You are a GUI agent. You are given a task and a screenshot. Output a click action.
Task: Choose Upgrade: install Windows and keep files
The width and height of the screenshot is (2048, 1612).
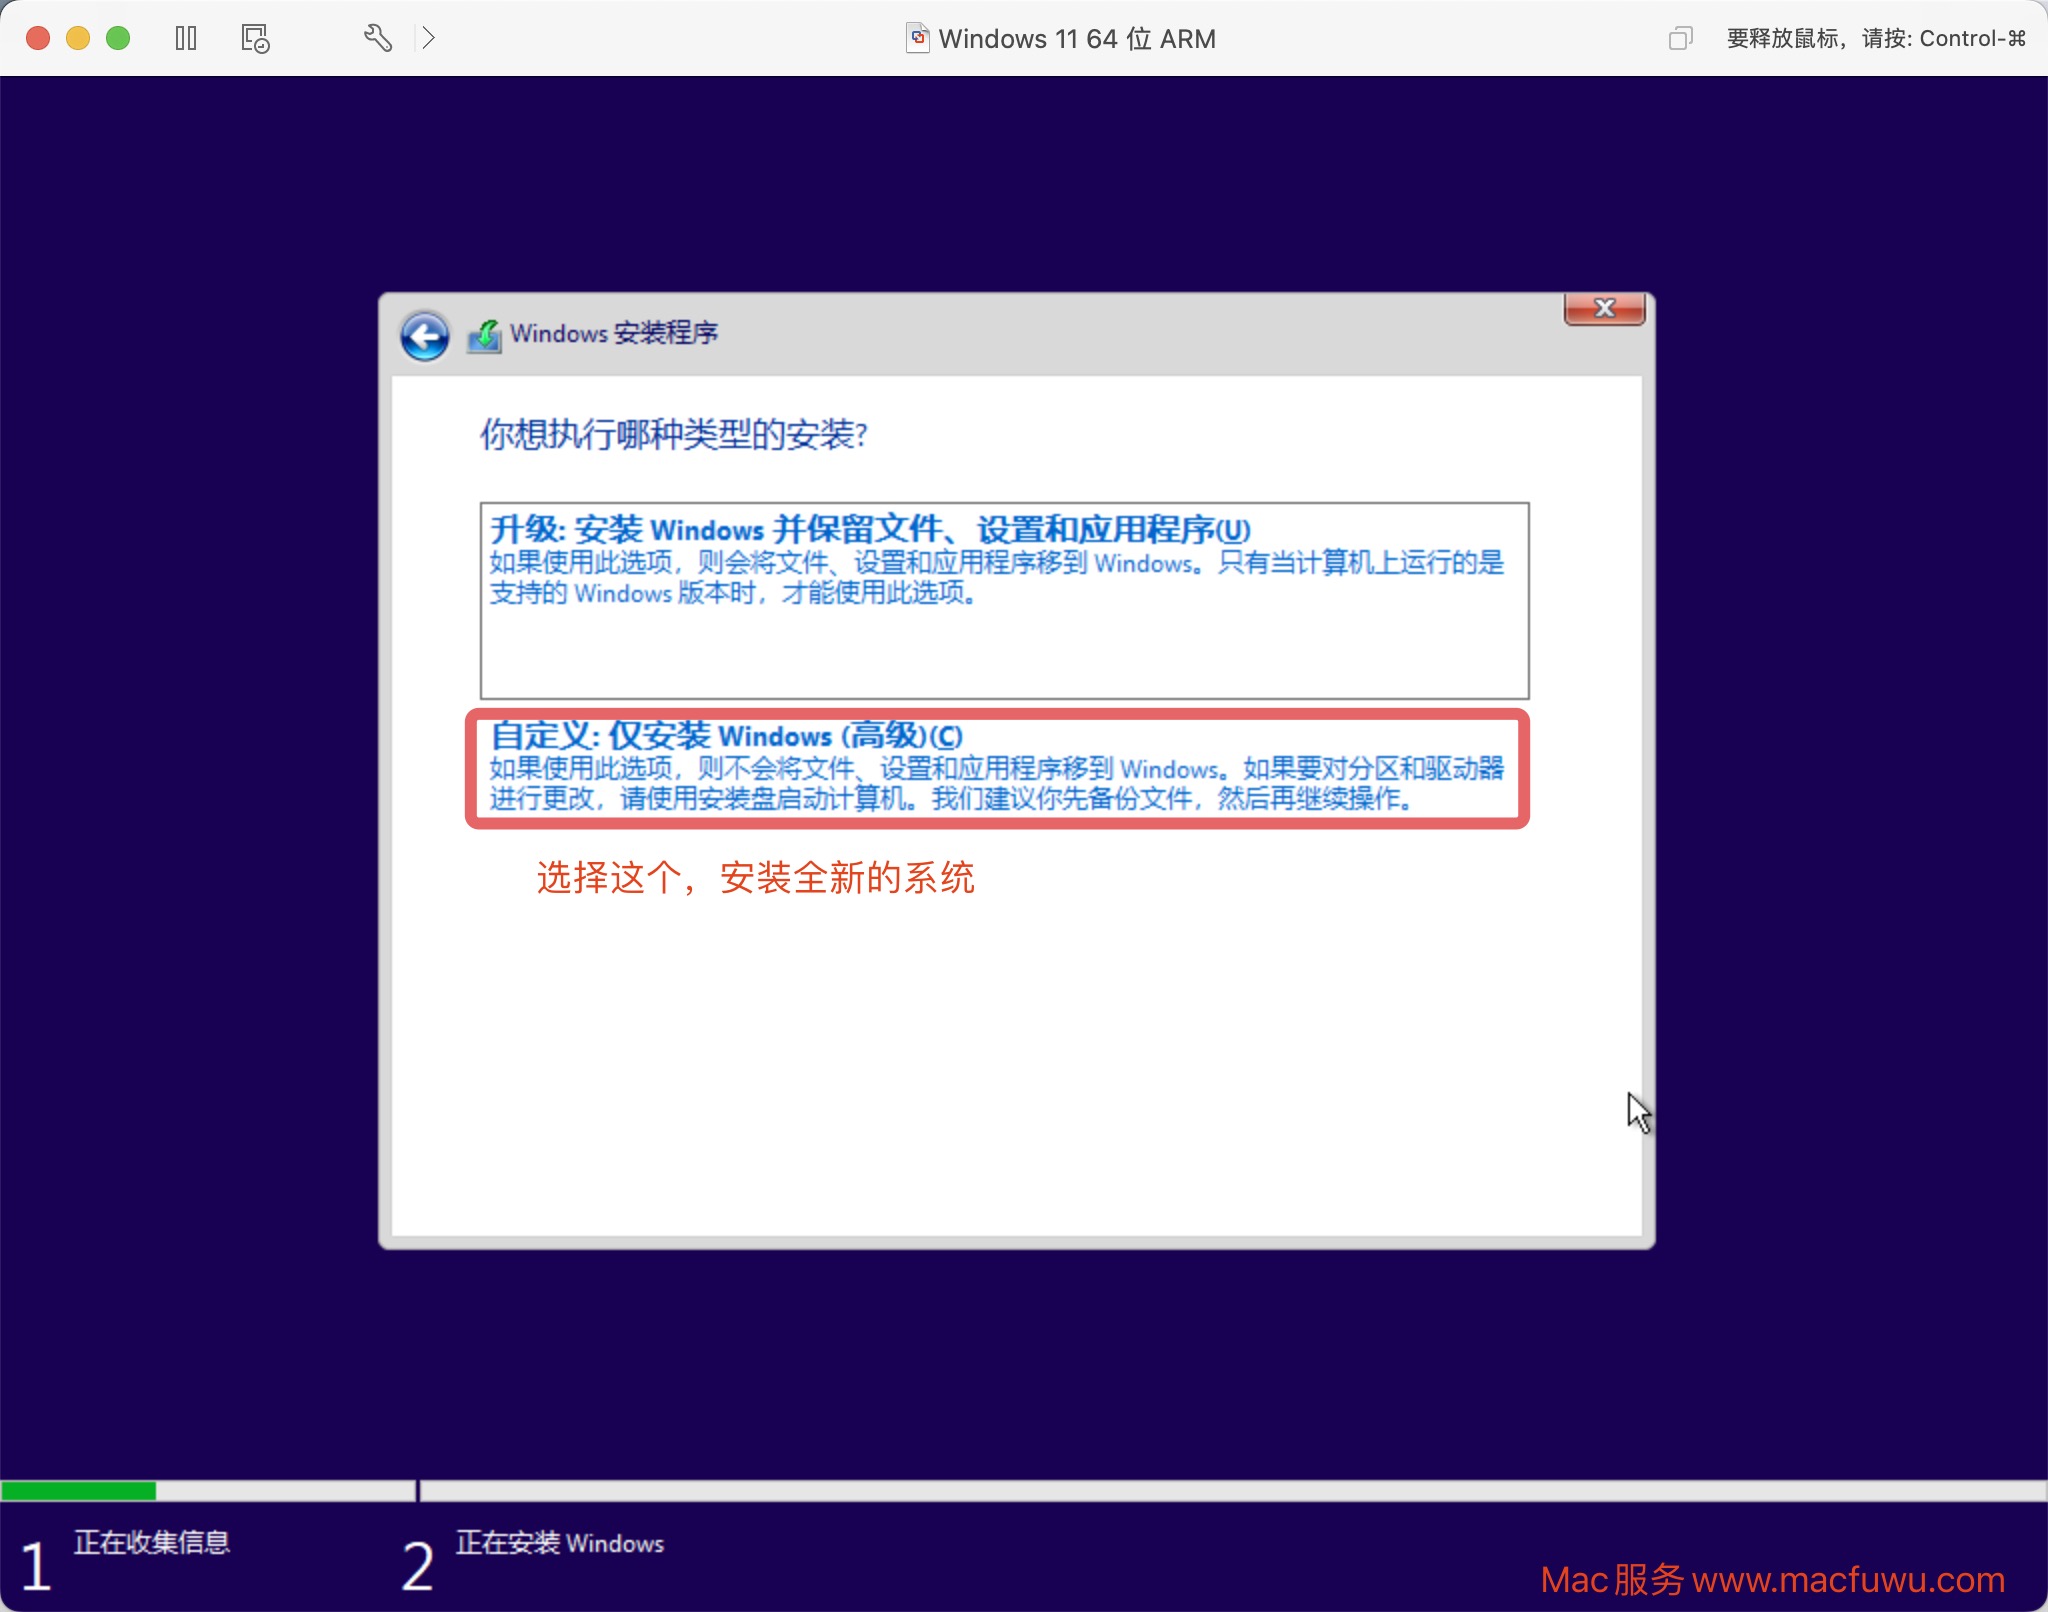click(x=1004, y=600)
